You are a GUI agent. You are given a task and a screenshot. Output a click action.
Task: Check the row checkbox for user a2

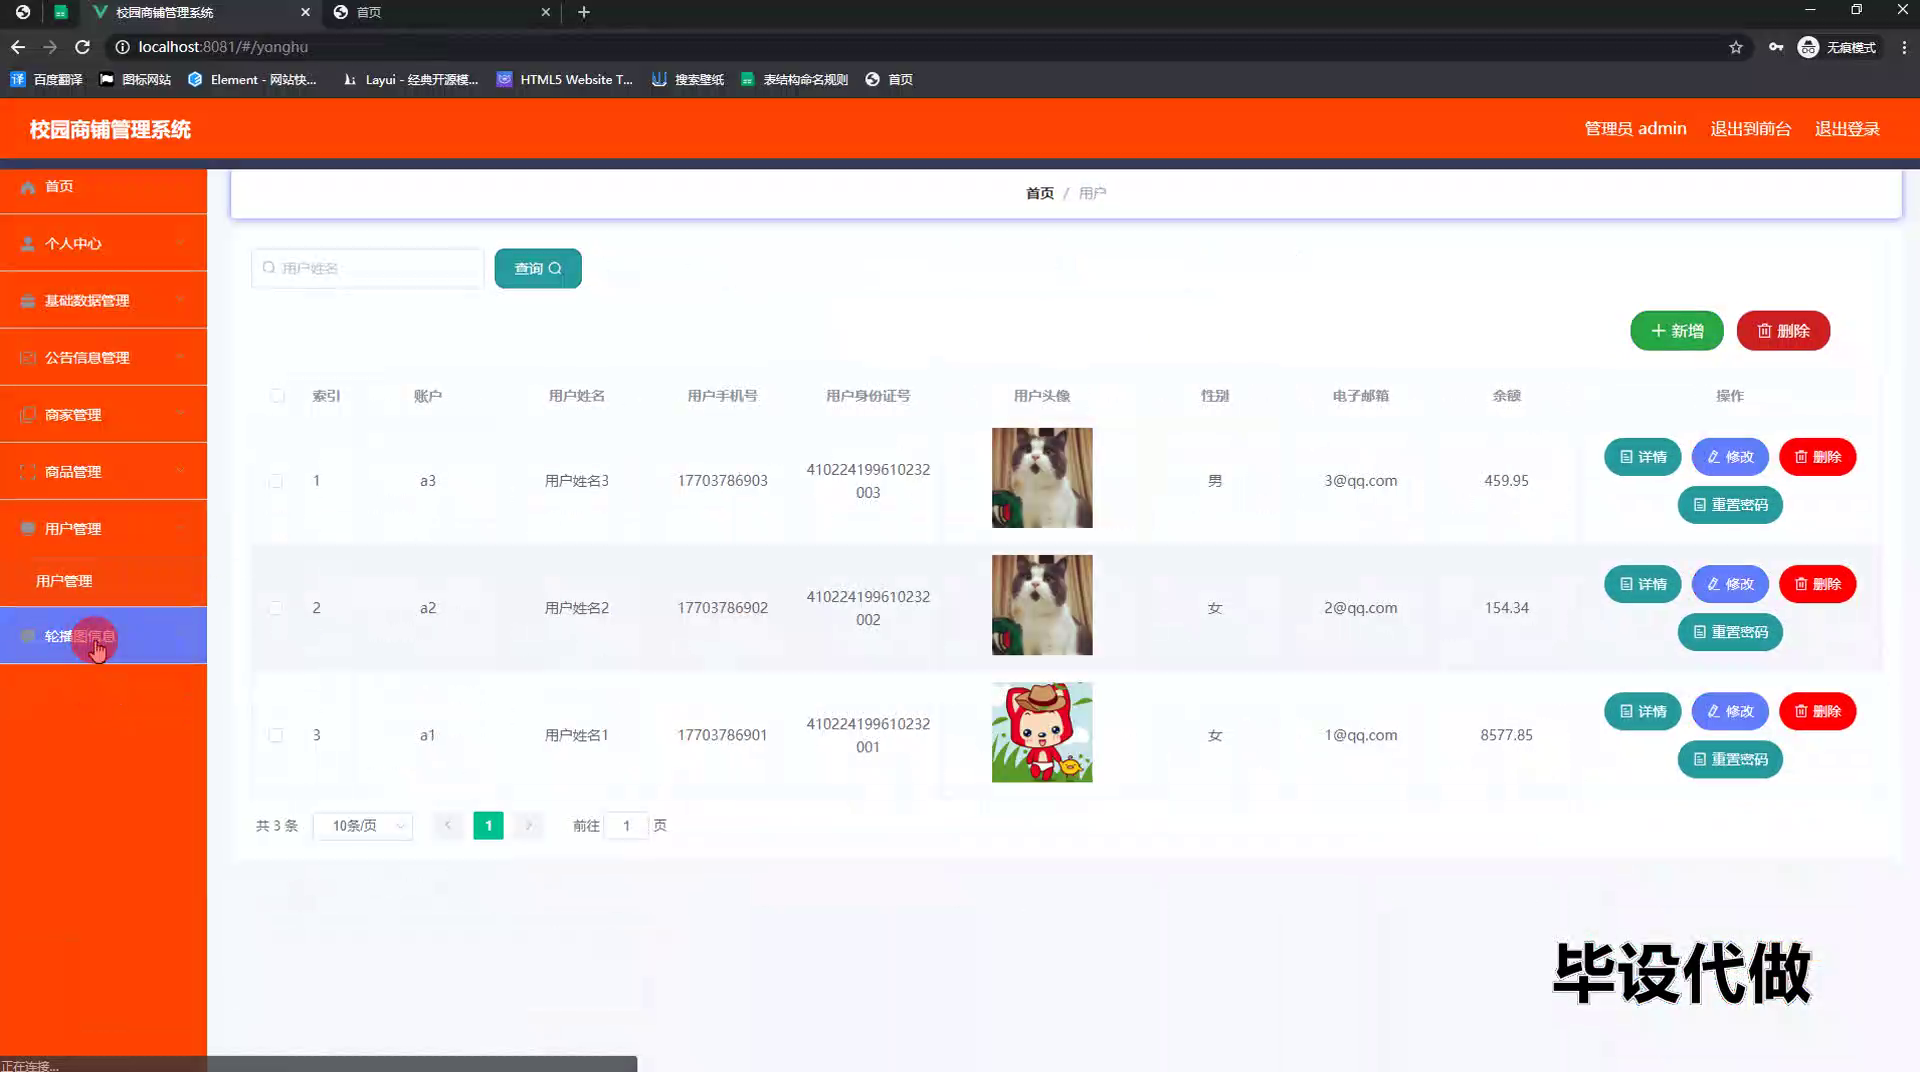pyautogui.click(x=276, y=608)
